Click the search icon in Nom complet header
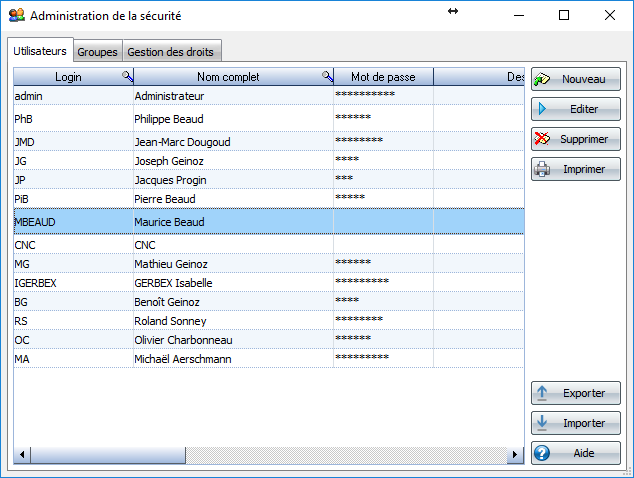 [x=327, y=77]
